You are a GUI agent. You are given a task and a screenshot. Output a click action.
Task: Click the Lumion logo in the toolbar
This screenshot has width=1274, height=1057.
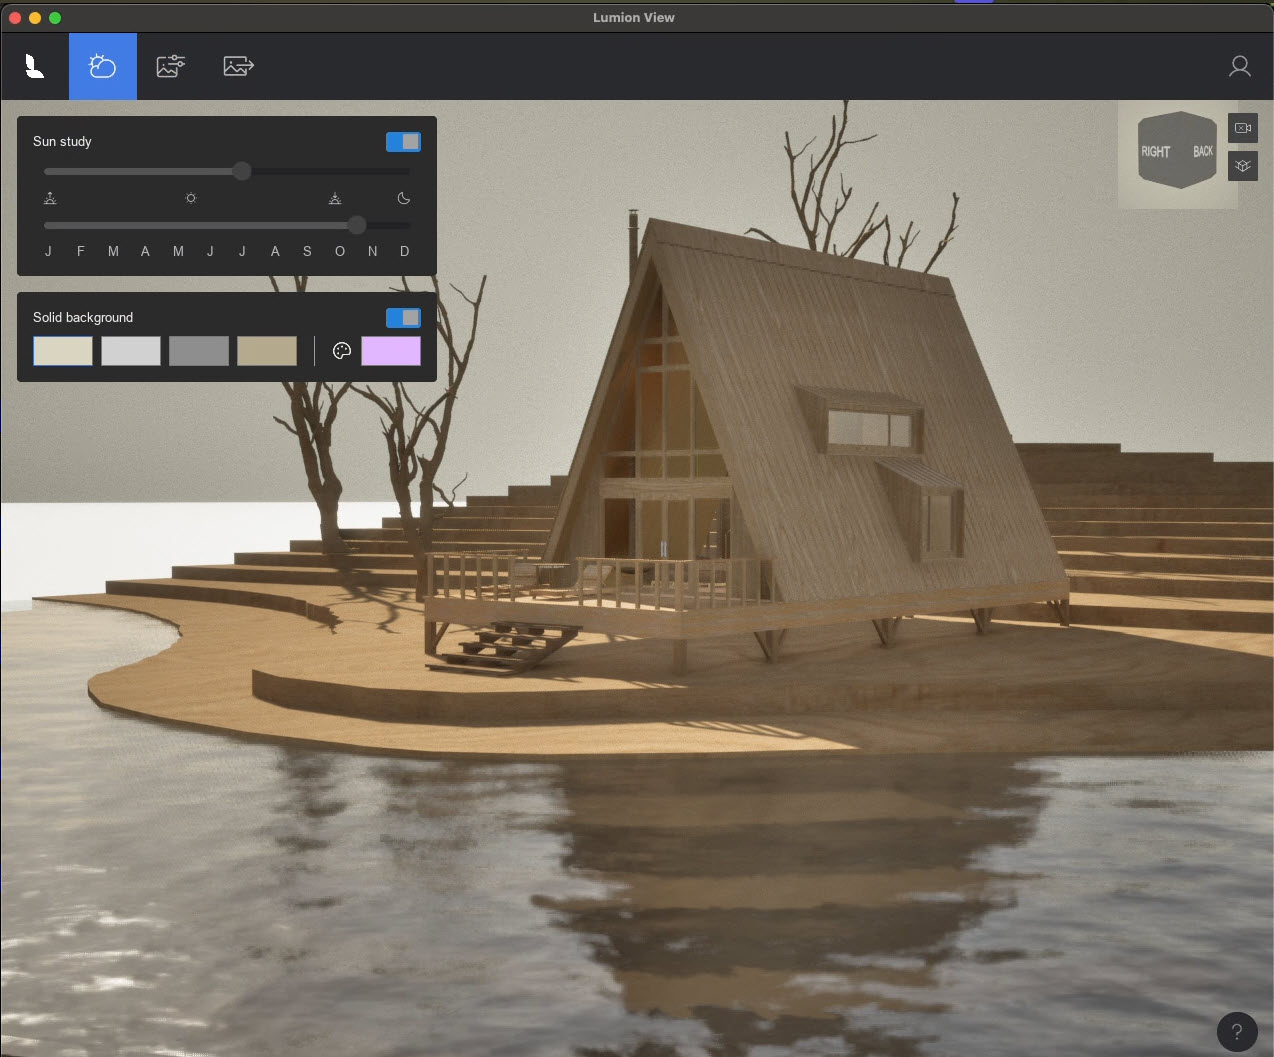click(x=34, y=66)
